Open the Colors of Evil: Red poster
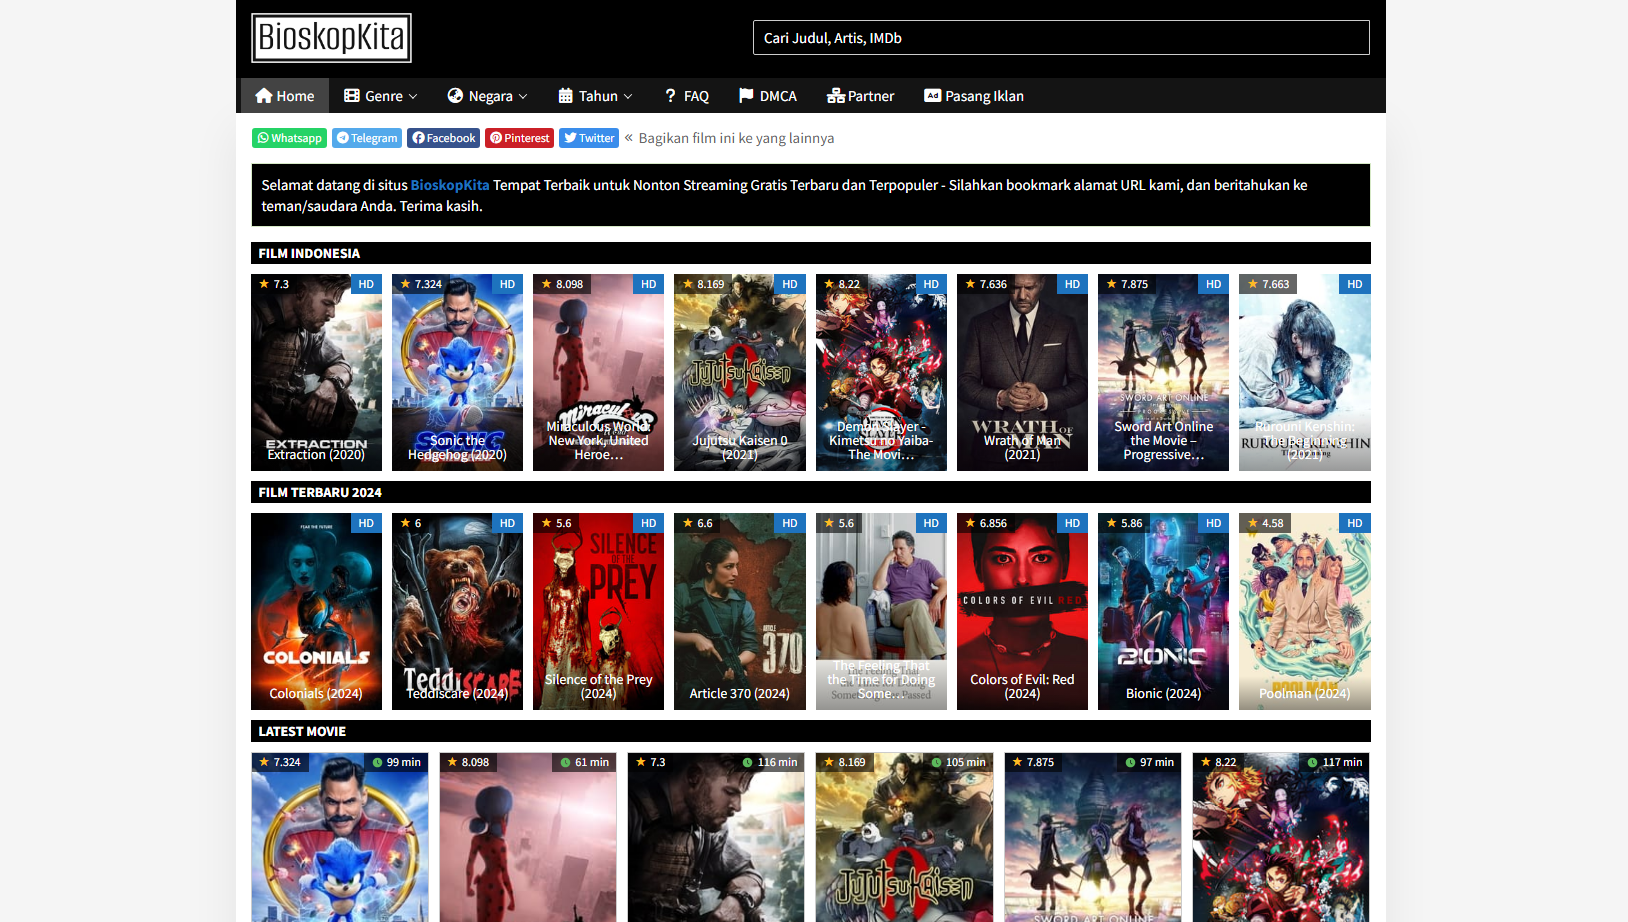The width and height of the screenshot is (1628, 922). click(x=1022, y=611)
